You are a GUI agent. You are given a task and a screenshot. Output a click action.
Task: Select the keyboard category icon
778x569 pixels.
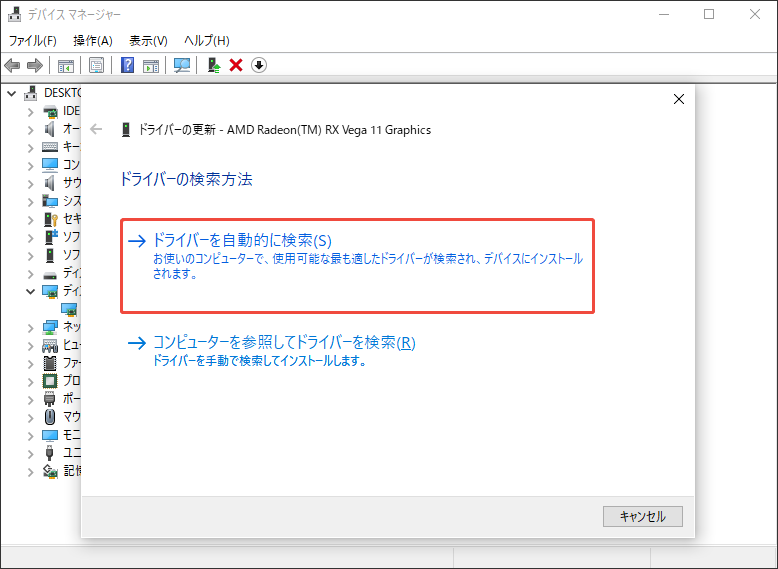[50, 147]
